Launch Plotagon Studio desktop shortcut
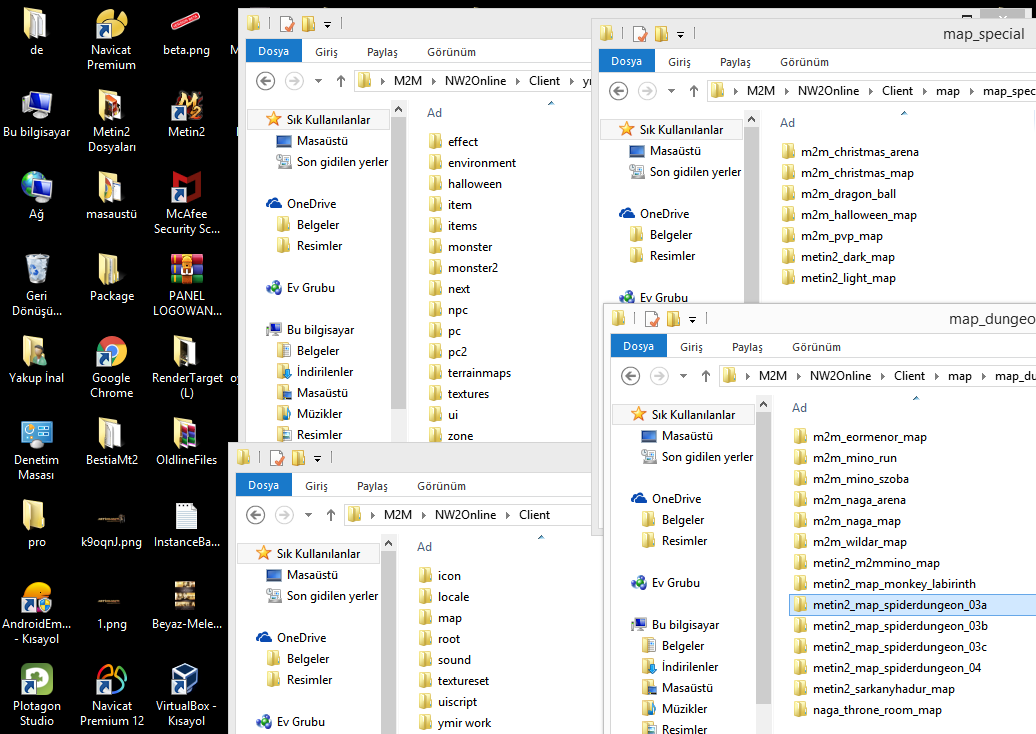 [36, 696]
